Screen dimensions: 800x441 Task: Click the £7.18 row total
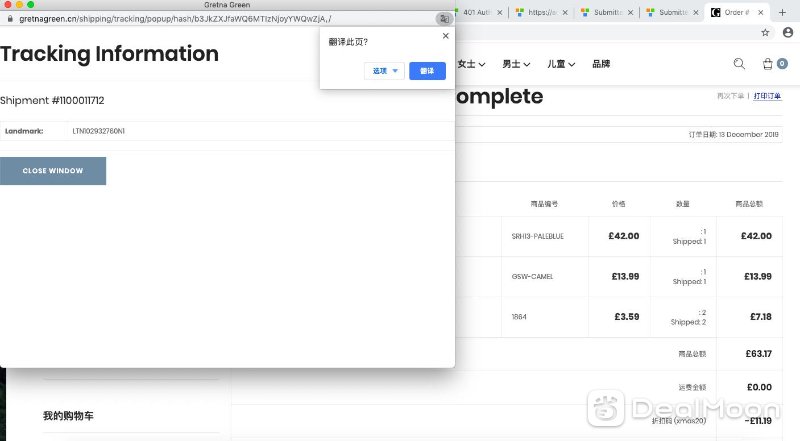pyautogui.click(x=761, y=317)
